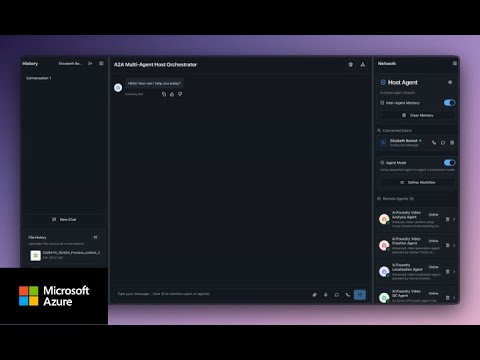Click the home icon in the chat header
480x360 pixels.
tap(351, 64)
